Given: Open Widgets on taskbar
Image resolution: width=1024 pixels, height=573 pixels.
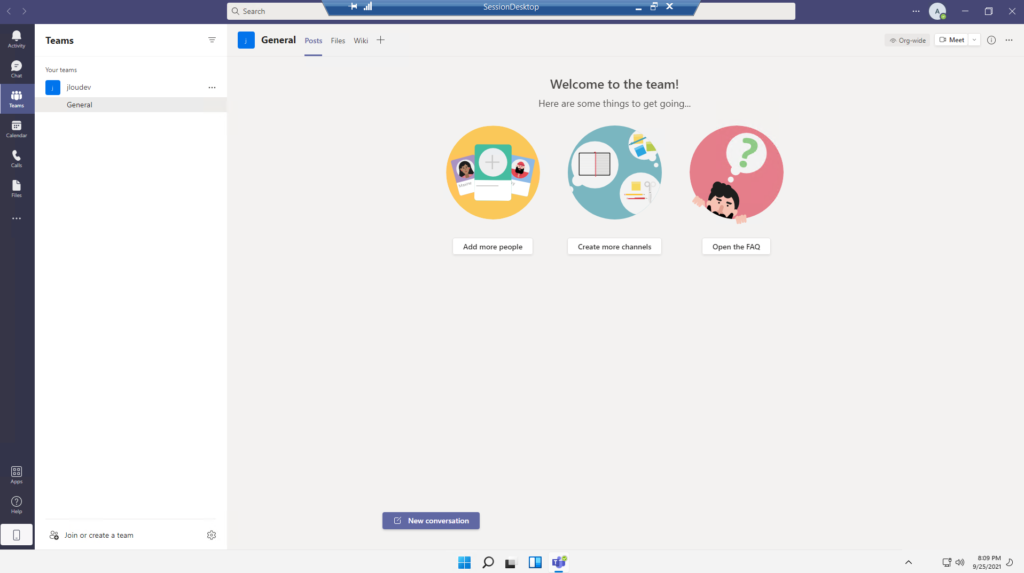Looking at the screenshot, I should [535, 562].
